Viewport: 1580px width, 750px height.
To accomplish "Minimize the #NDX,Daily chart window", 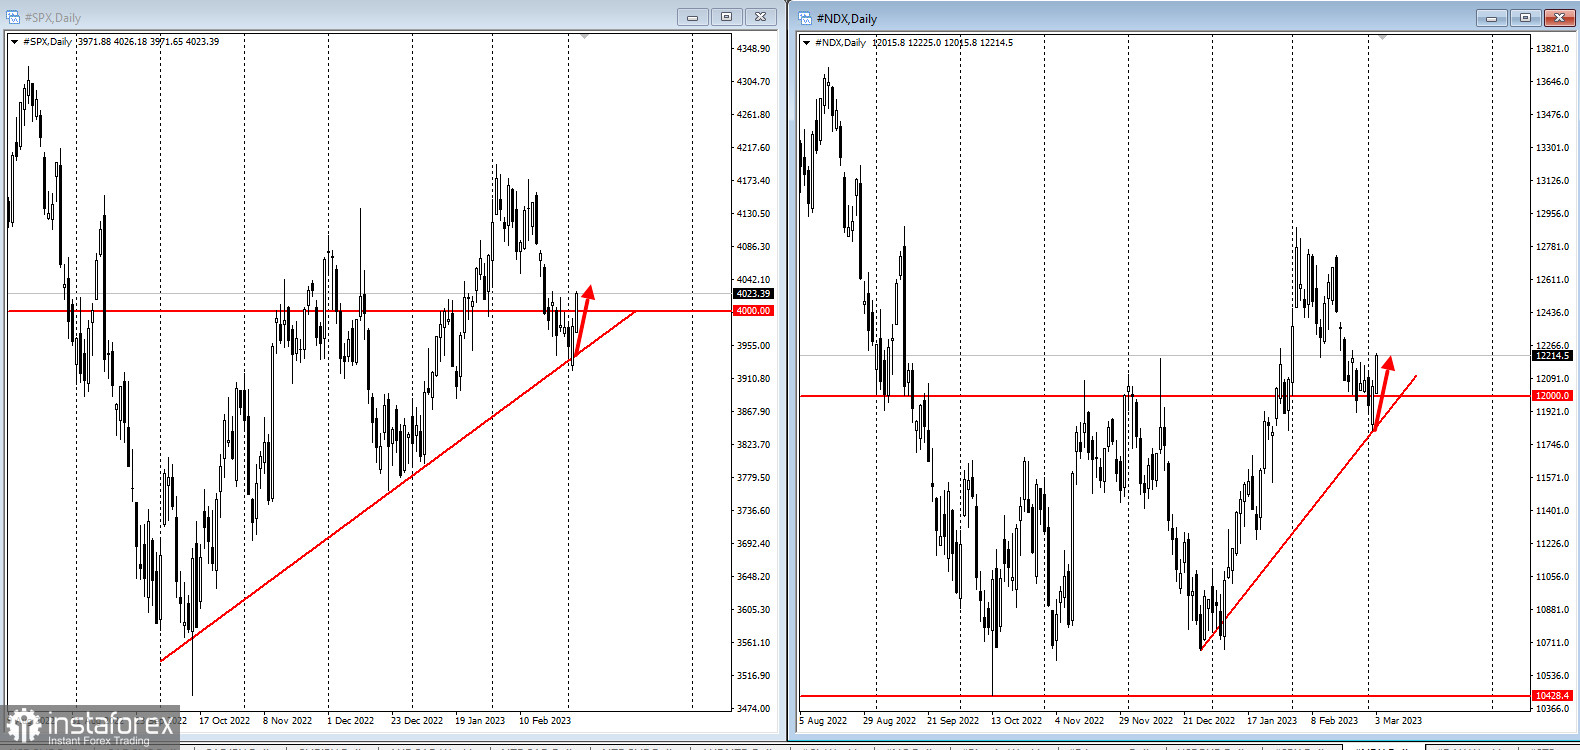I will pos(1491,18).
